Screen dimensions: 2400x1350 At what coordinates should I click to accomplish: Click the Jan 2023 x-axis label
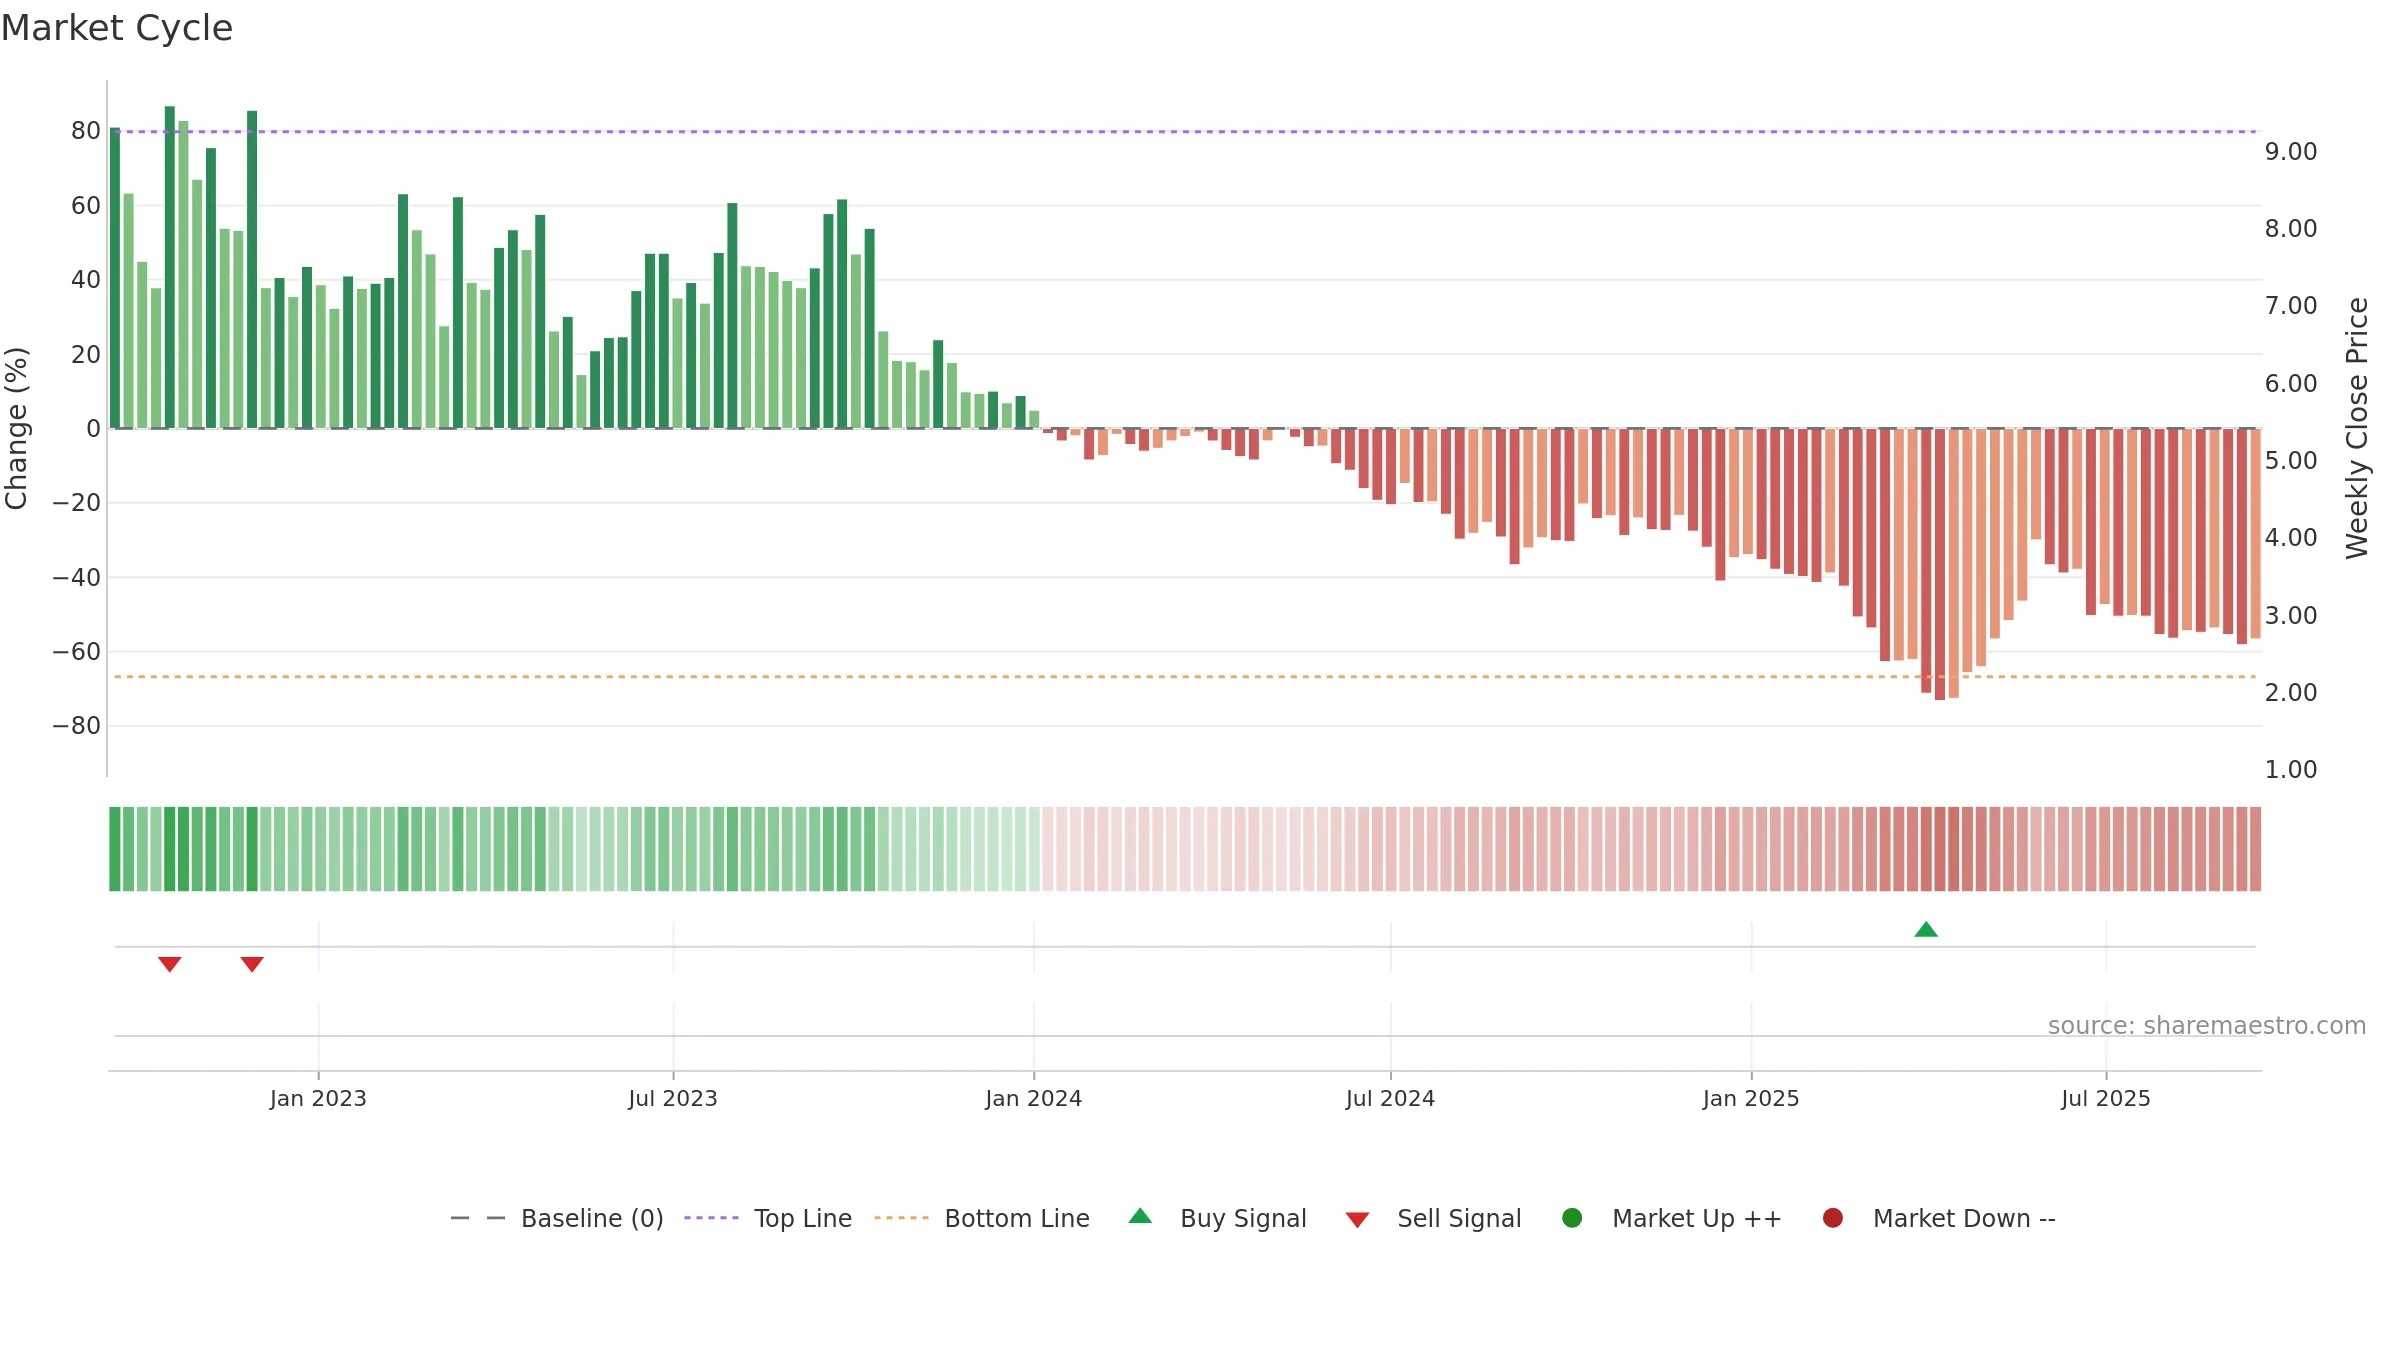[318, 1099]
